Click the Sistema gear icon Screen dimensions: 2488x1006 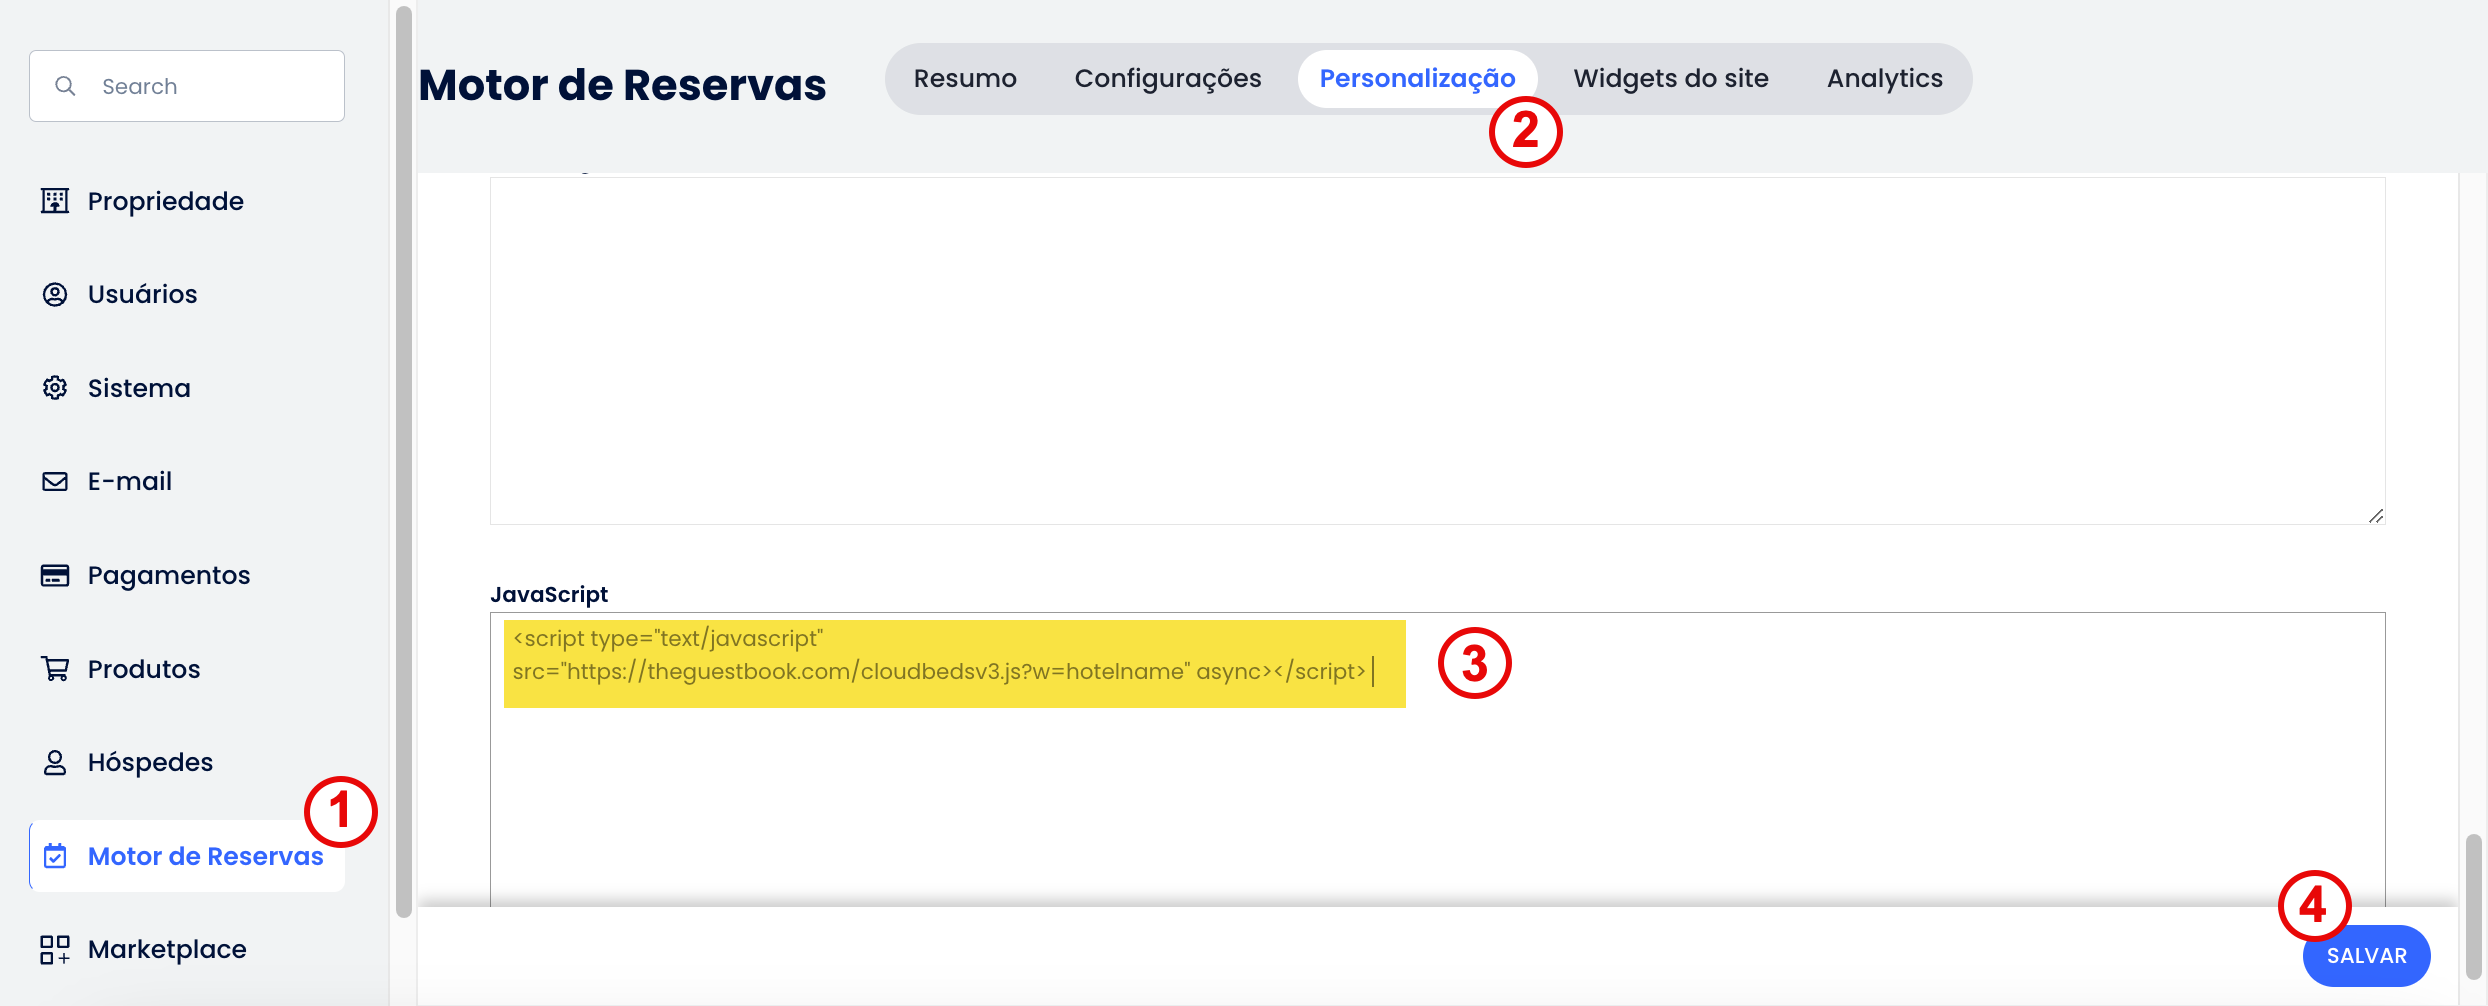[x=55, y=388]
